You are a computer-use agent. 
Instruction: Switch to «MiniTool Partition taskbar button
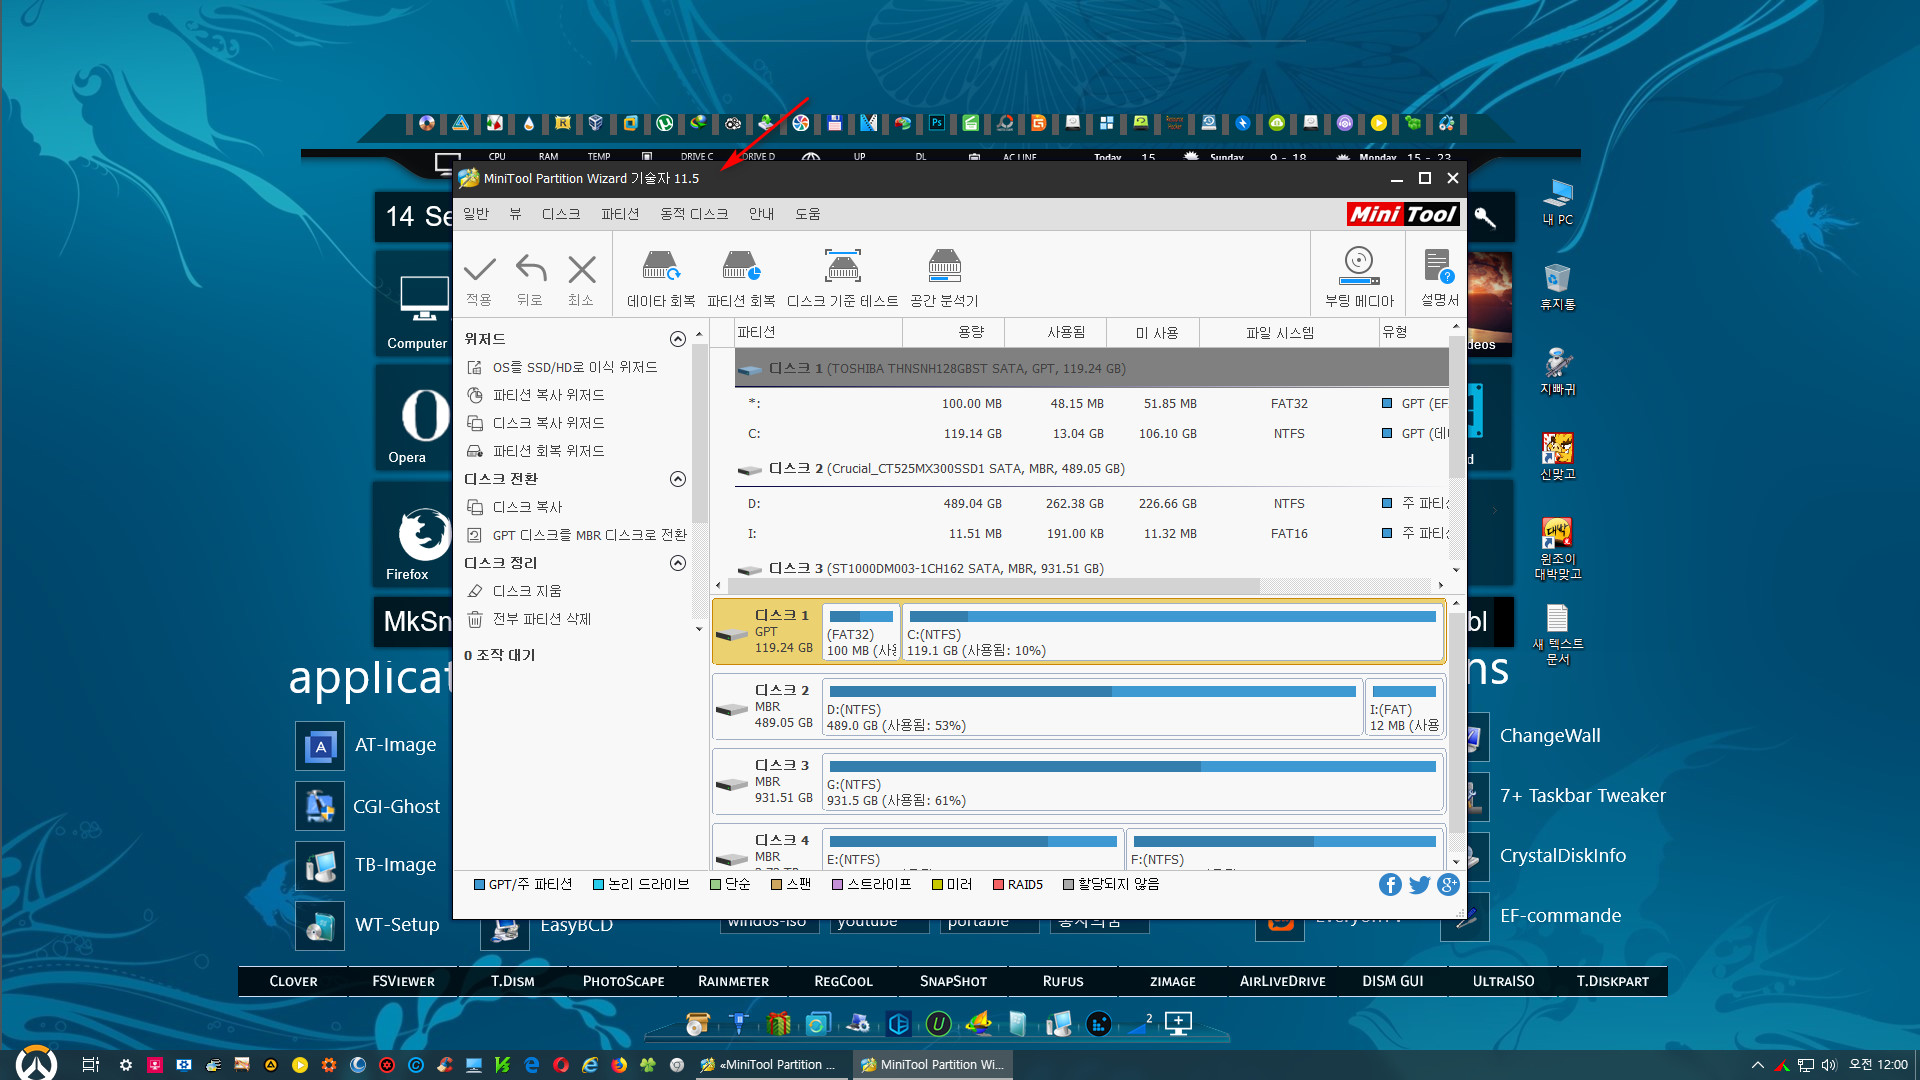point(769,1065)
